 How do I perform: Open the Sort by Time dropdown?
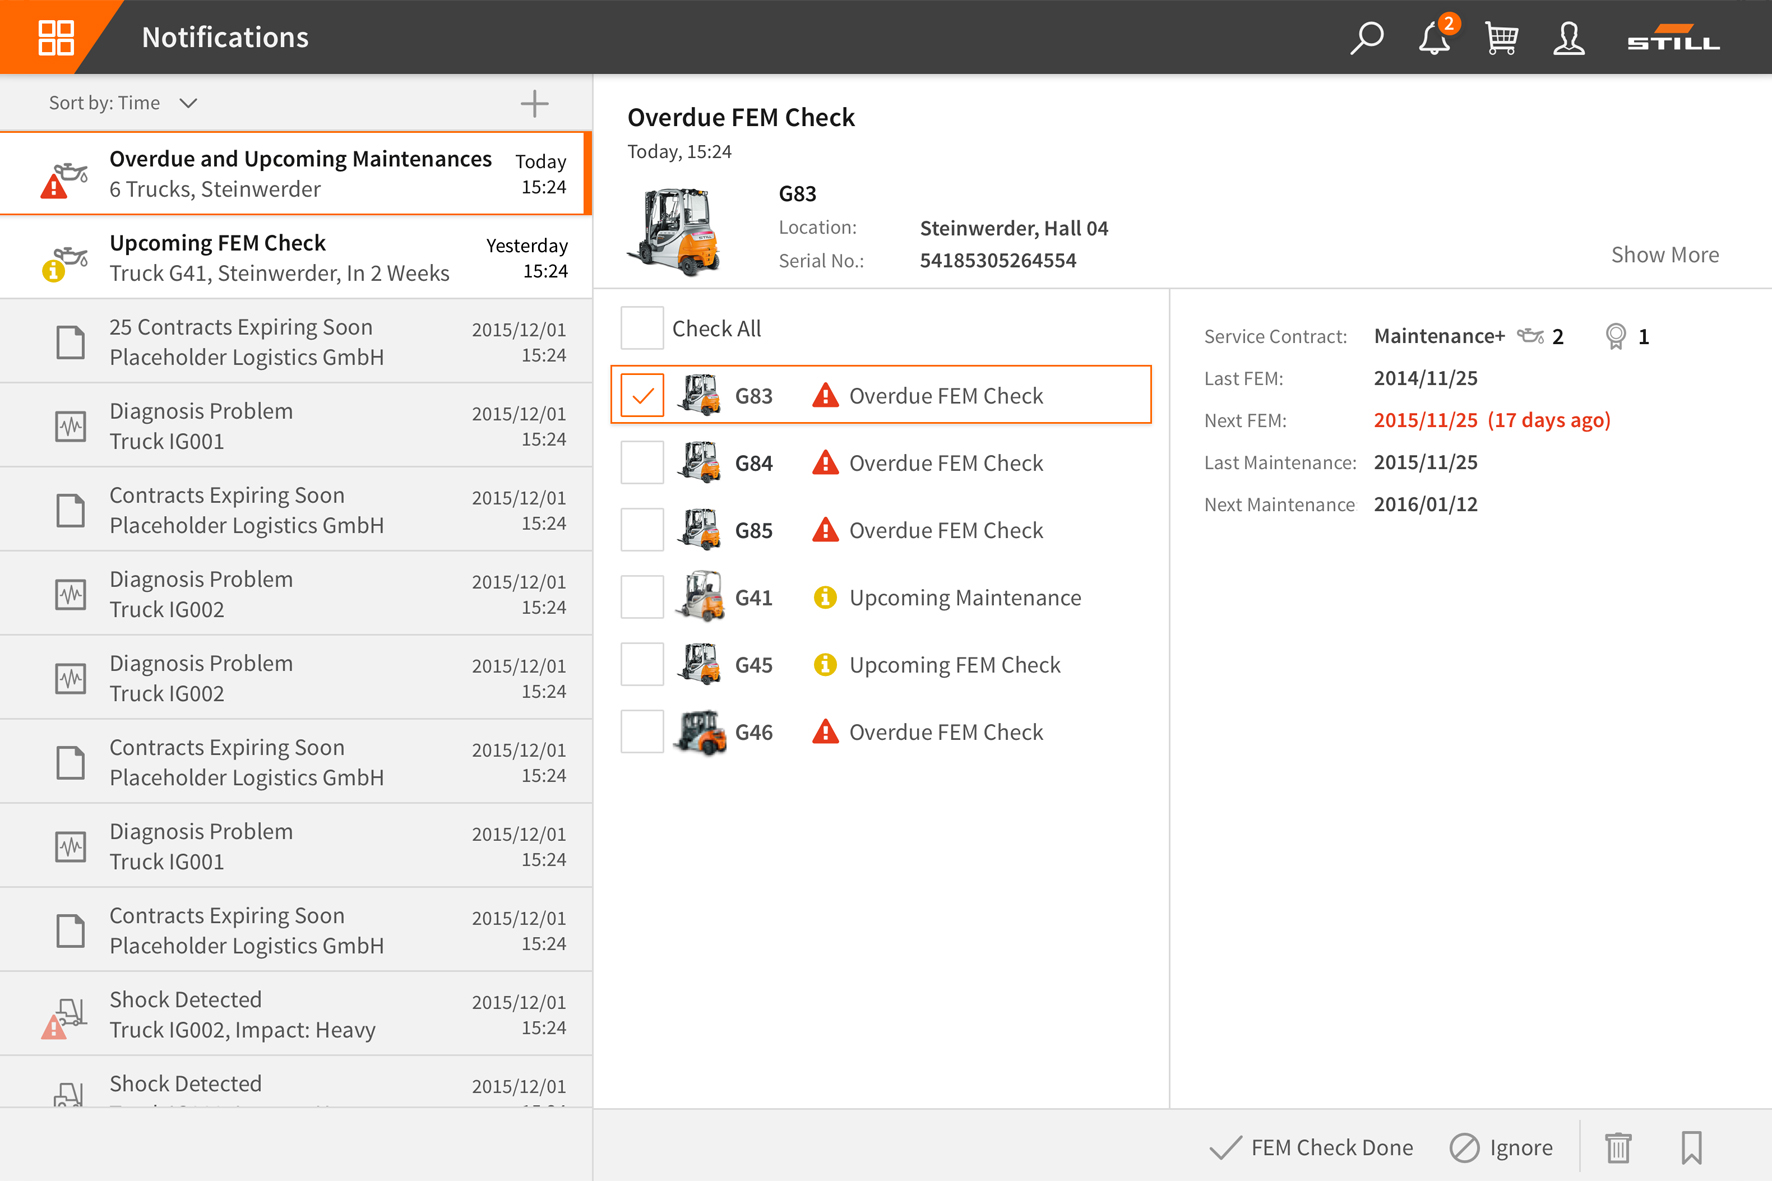coord(123,103)
